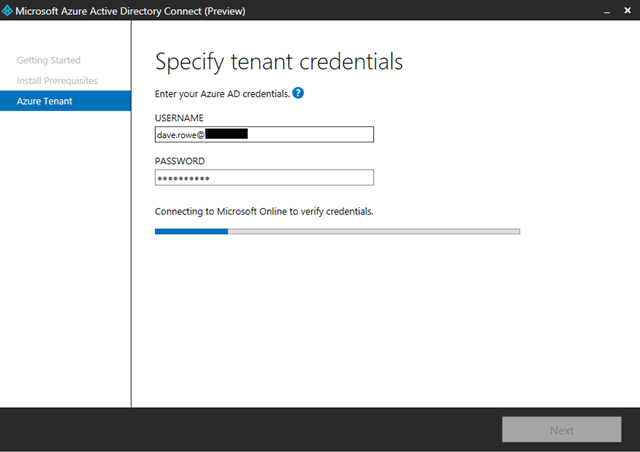Viewport: 640px width, 452px height.
Task: Focus the USERNAME input field
Action: tap(264, 134)
